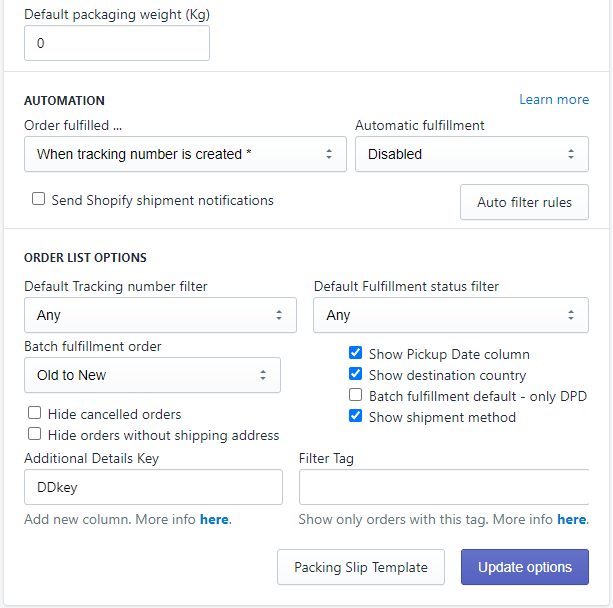Viewport: 613px width, 608px height.
Task: Open 'here' link under Filter Tag
Action: click(572, 519)
